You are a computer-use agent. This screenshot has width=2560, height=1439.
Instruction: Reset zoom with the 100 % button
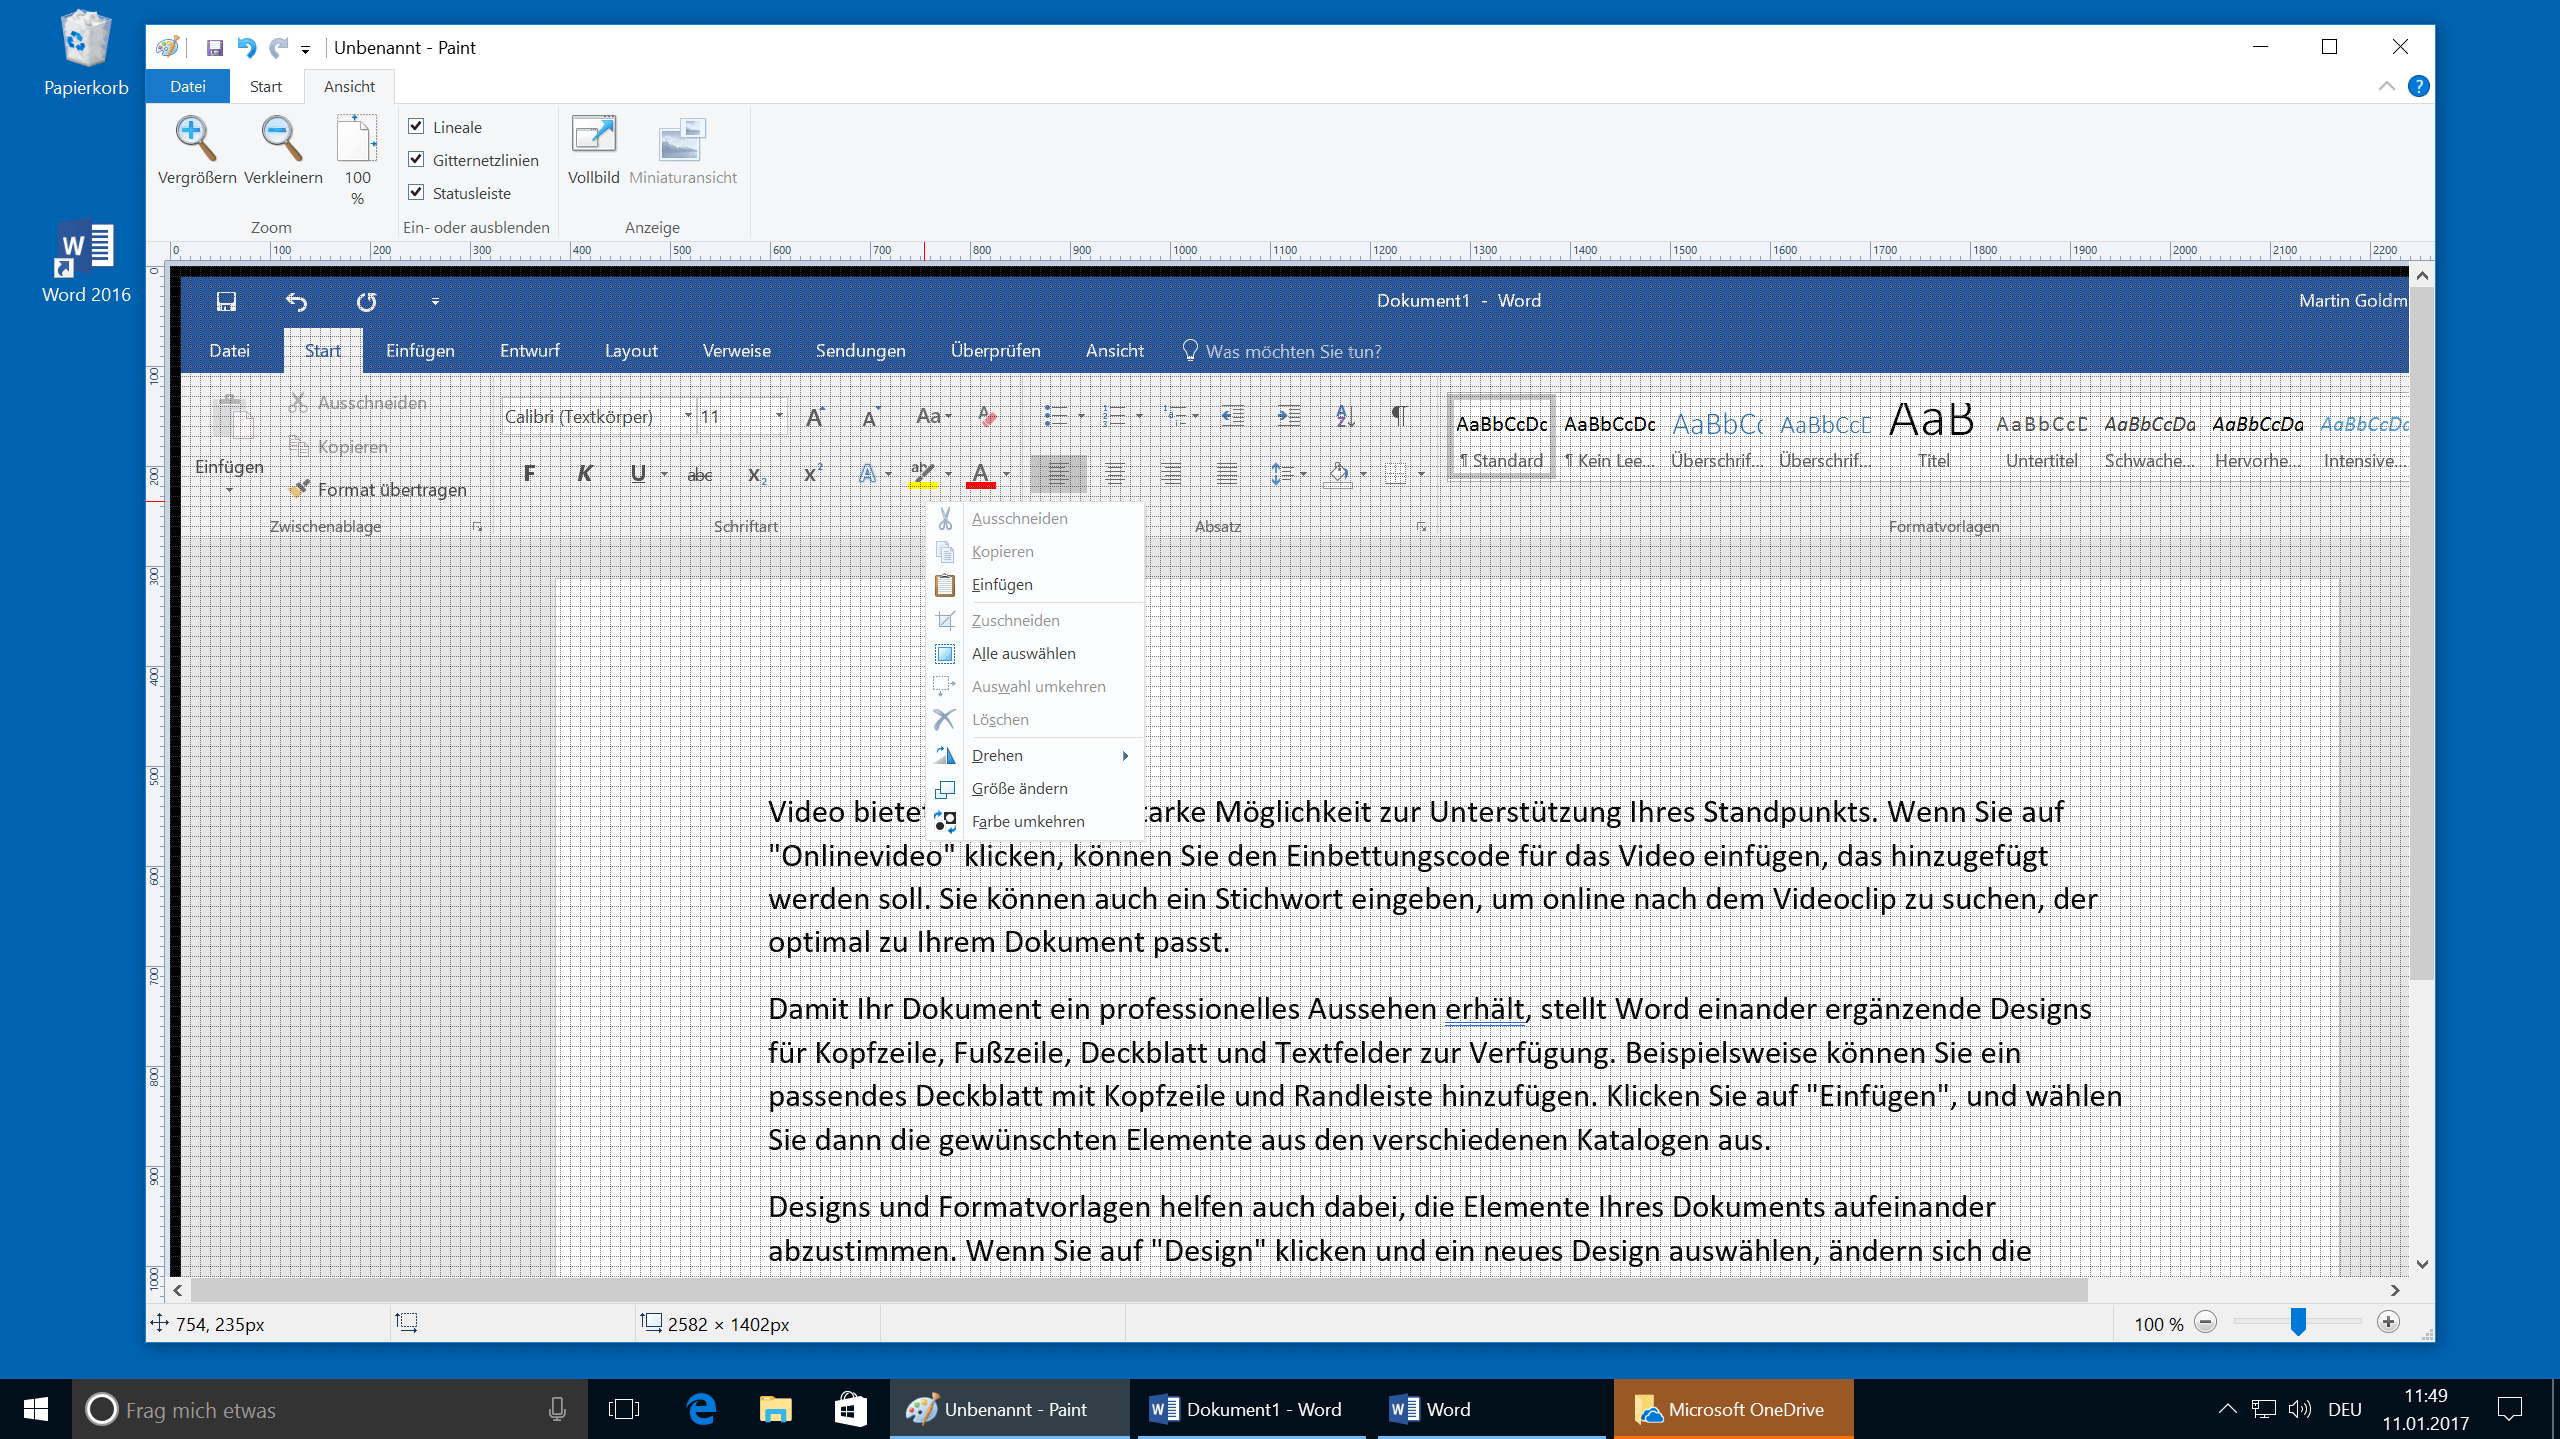click(357, 160)
